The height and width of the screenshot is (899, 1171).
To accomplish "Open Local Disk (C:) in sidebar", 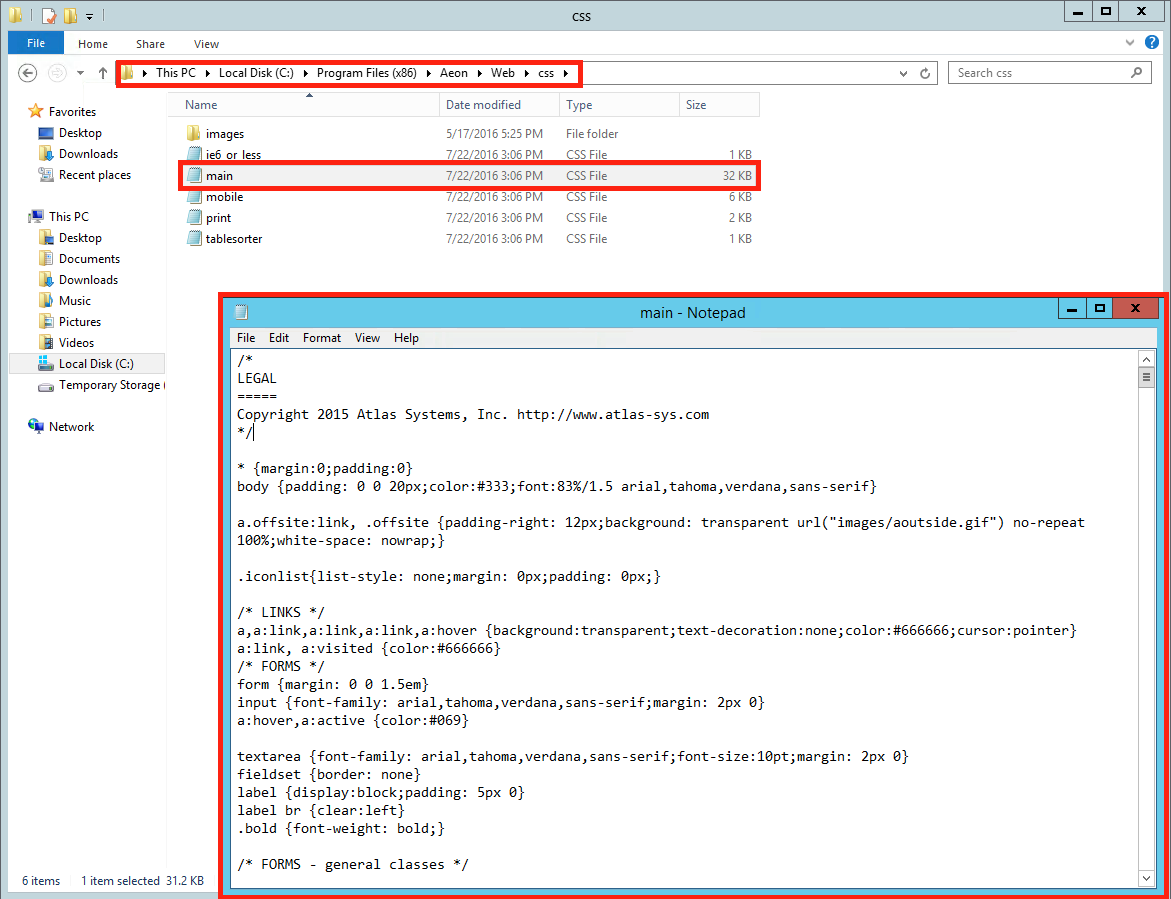I will pos(95,364).
